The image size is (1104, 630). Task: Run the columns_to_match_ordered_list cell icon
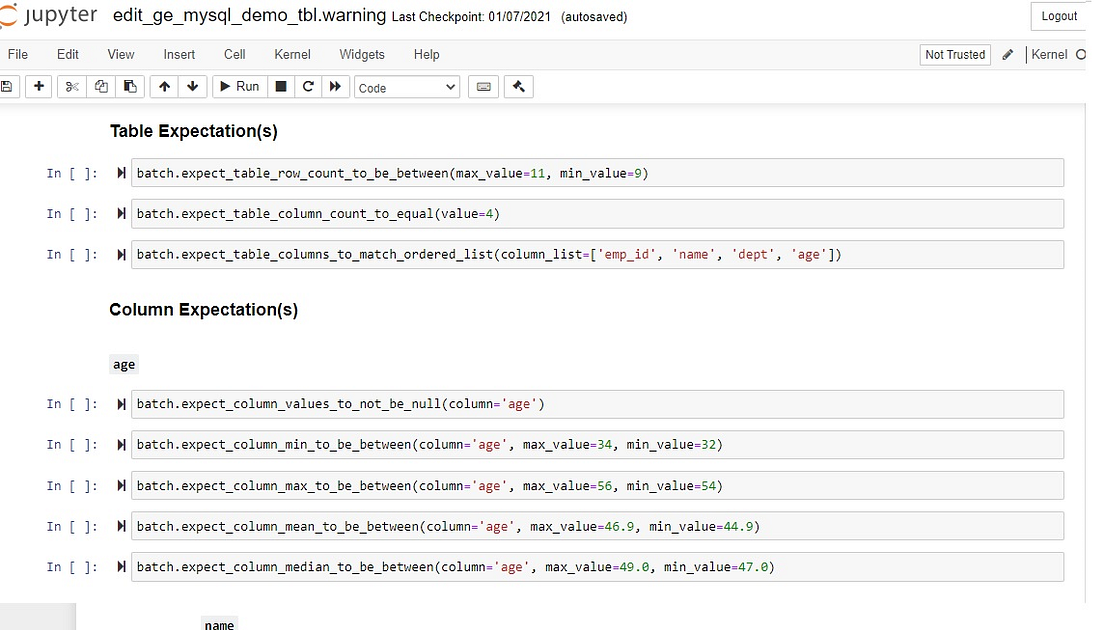(121, 255)
